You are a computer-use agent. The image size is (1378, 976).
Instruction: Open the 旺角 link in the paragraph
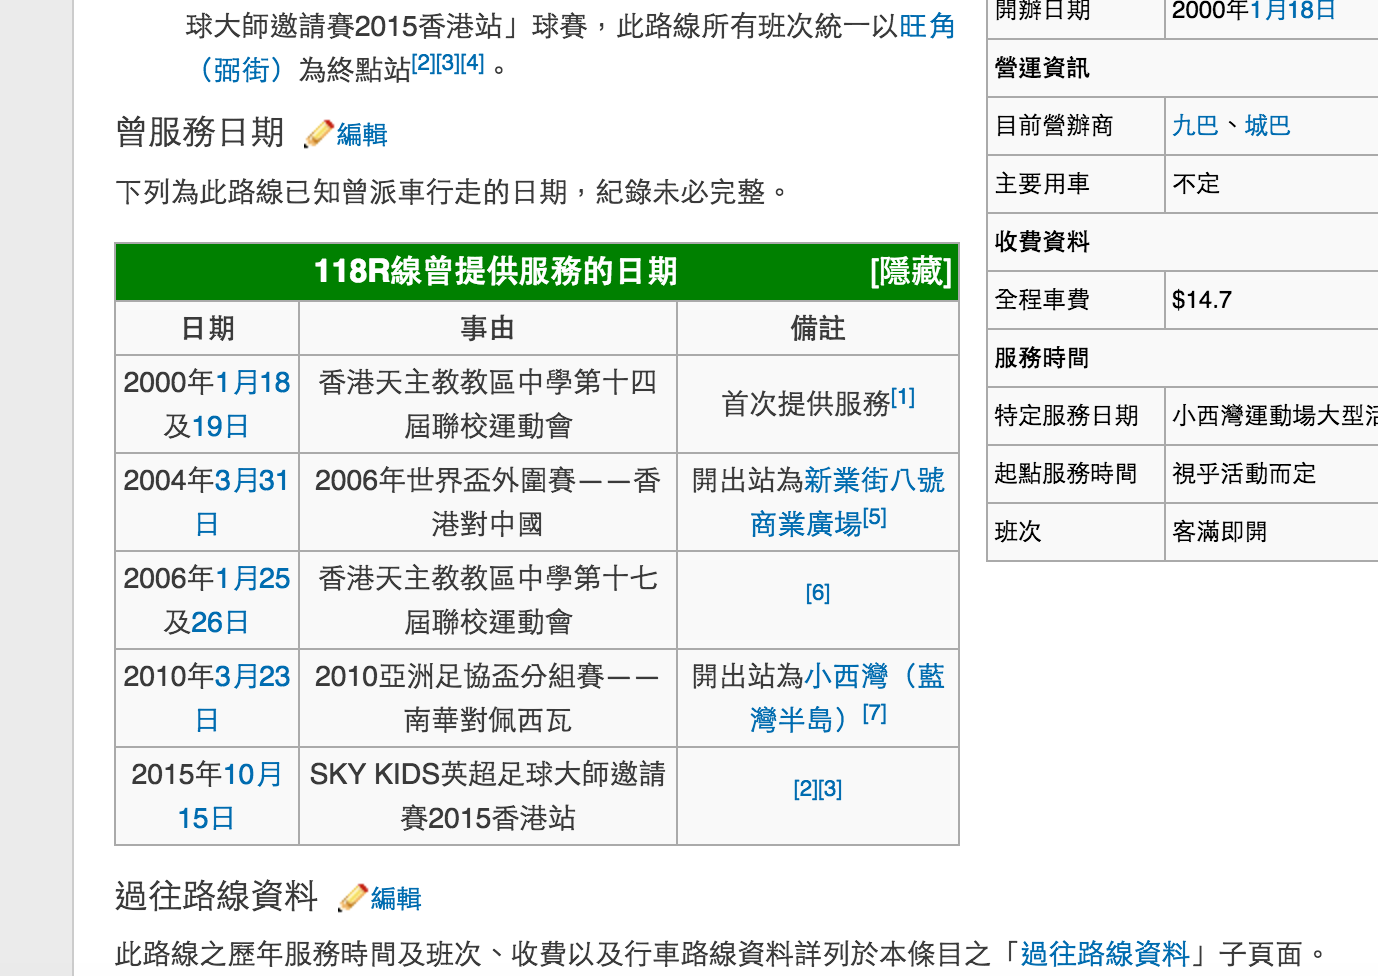(928, 26)
